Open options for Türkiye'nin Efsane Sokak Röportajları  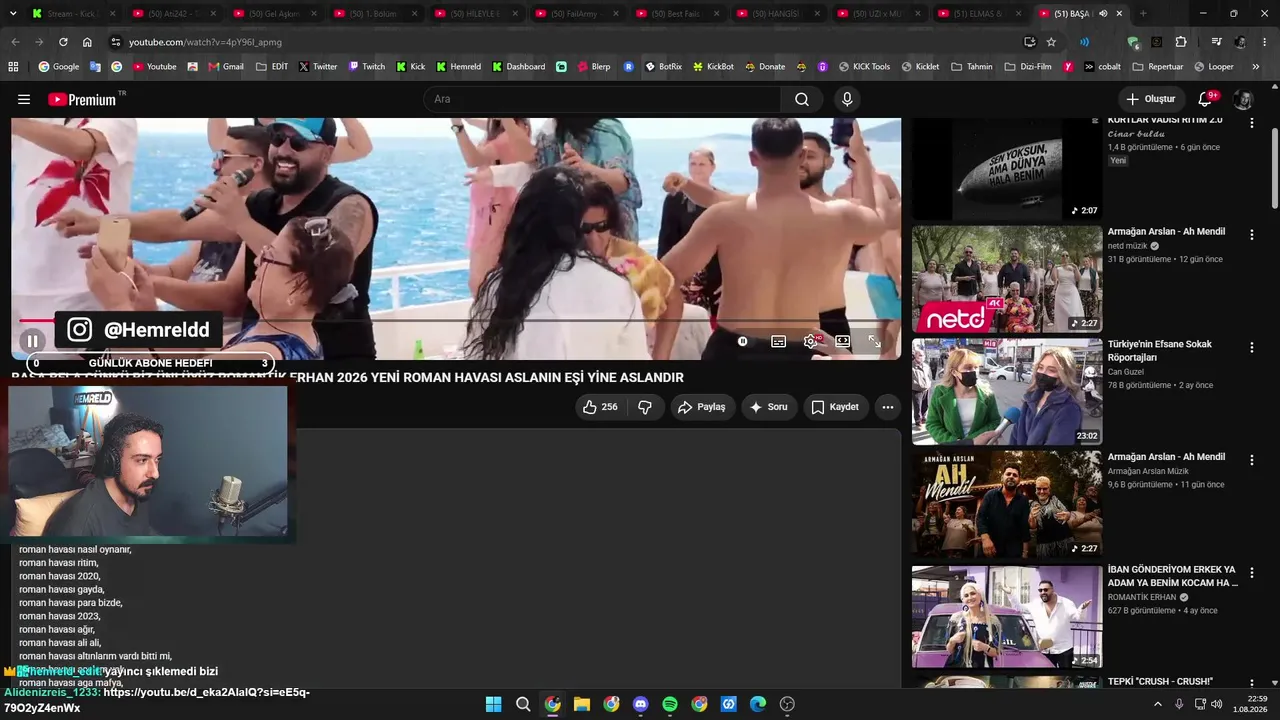(x=1251, y=347)
